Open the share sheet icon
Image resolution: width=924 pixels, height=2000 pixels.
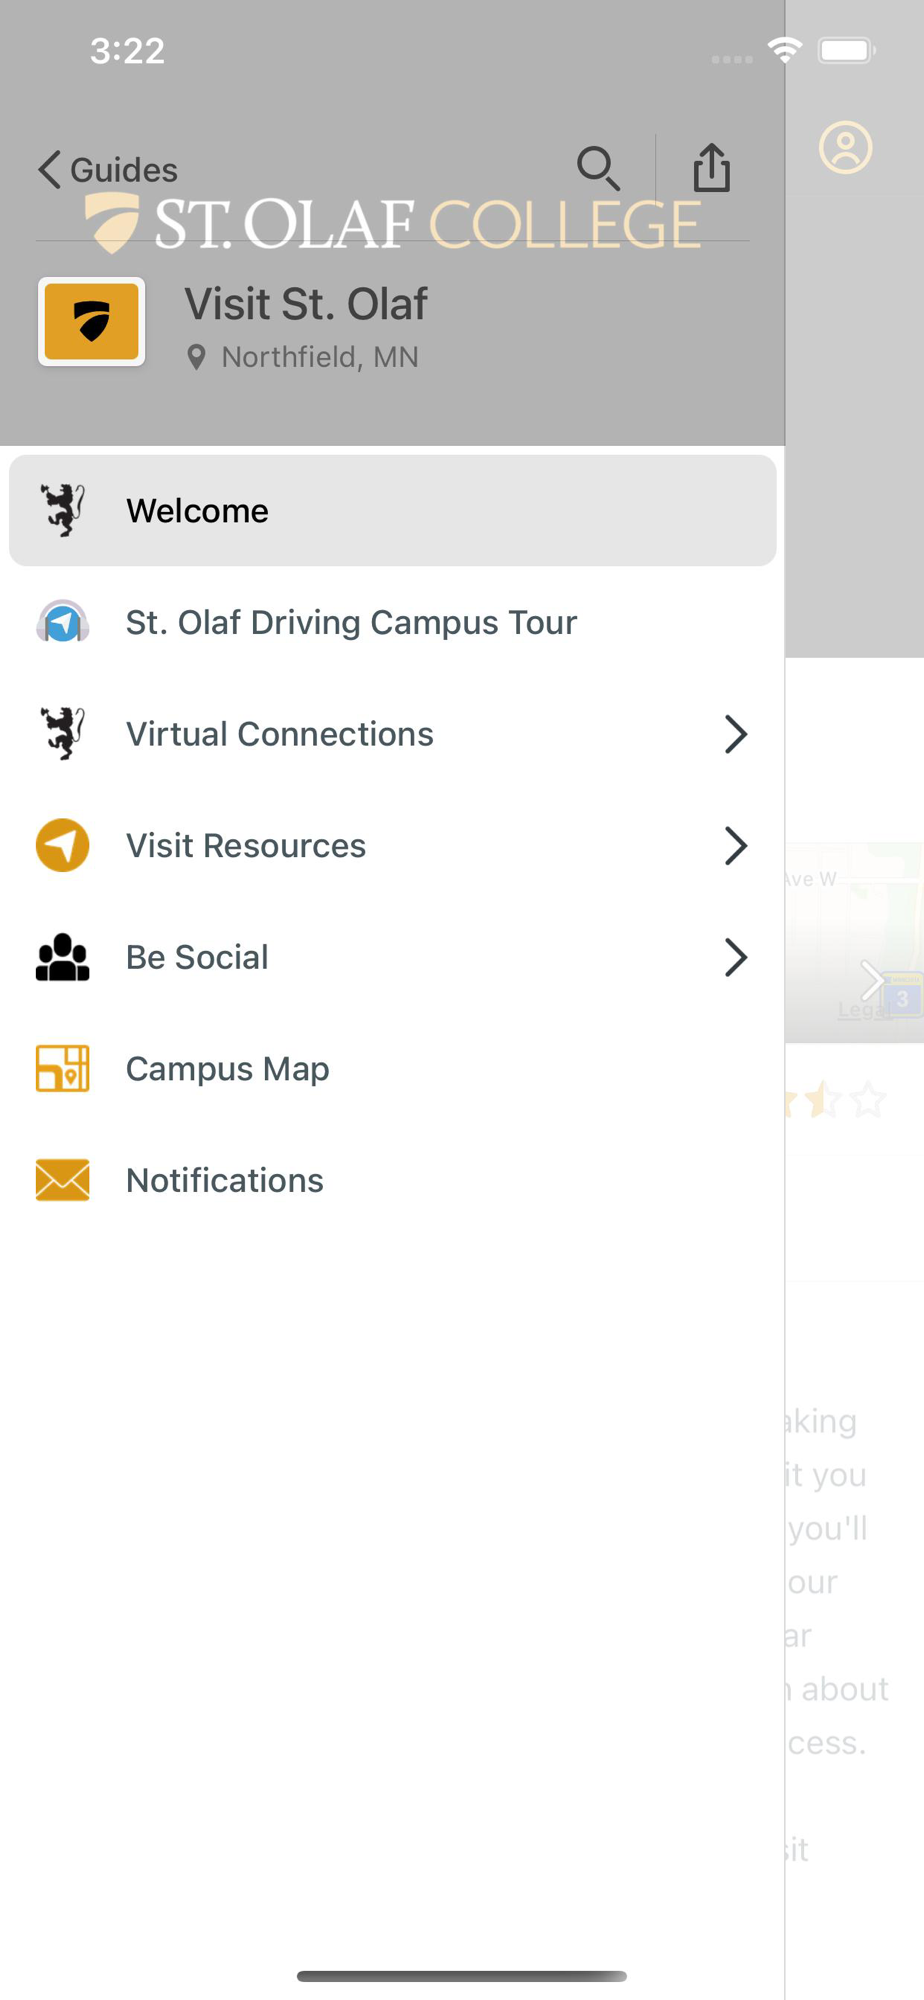pyautogui.click(x=711, y=167)
